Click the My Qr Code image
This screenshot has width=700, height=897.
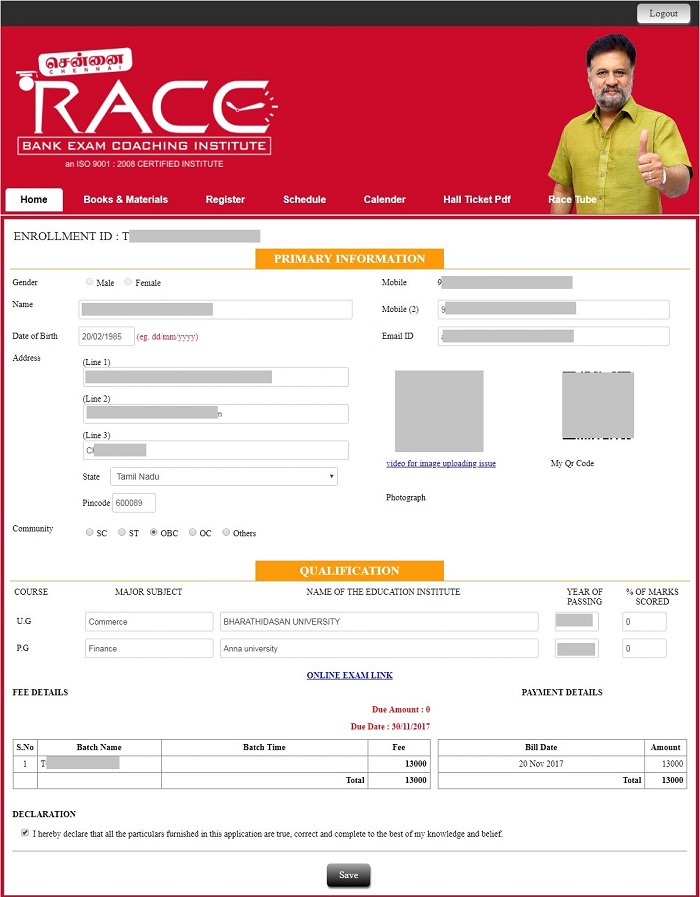(x=598, y=405)
